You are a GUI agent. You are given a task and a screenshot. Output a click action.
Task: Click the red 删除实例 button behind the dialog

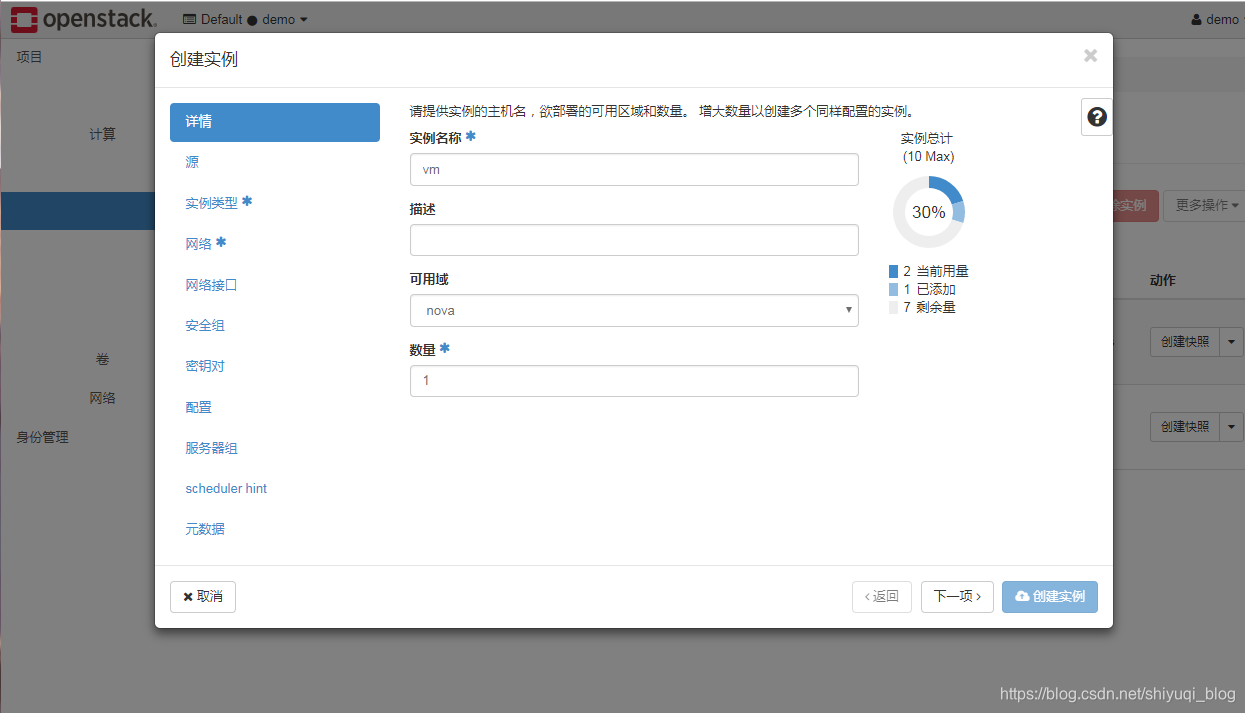pyautogui.click(x=1135, y=205)
